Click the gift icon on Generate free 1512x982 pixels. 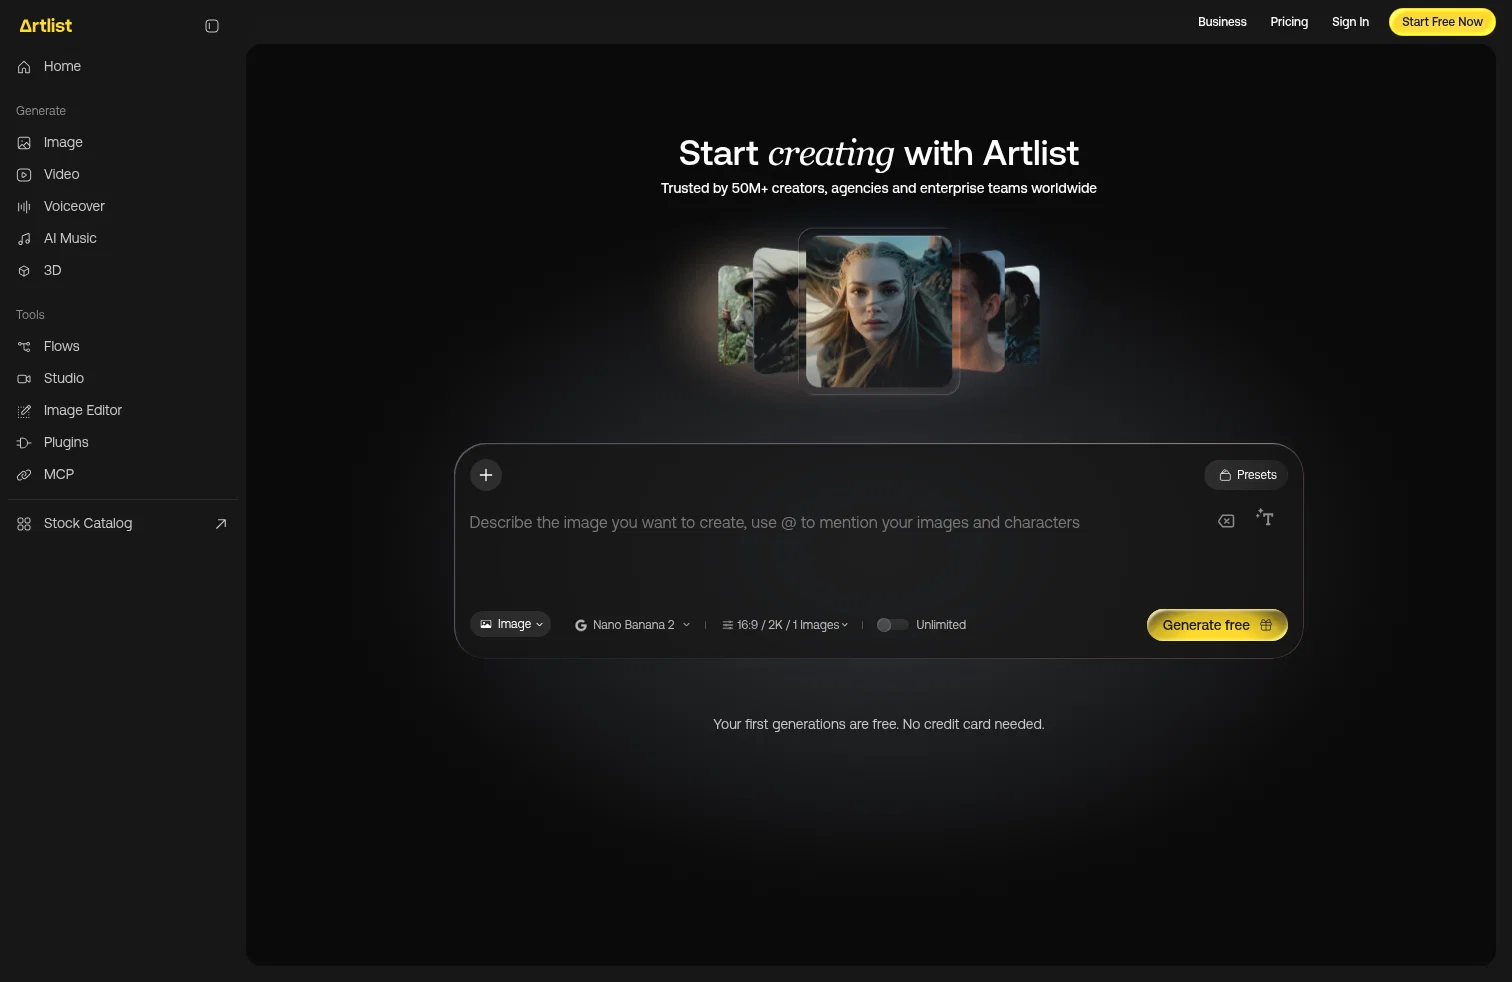coord(1266,625)
